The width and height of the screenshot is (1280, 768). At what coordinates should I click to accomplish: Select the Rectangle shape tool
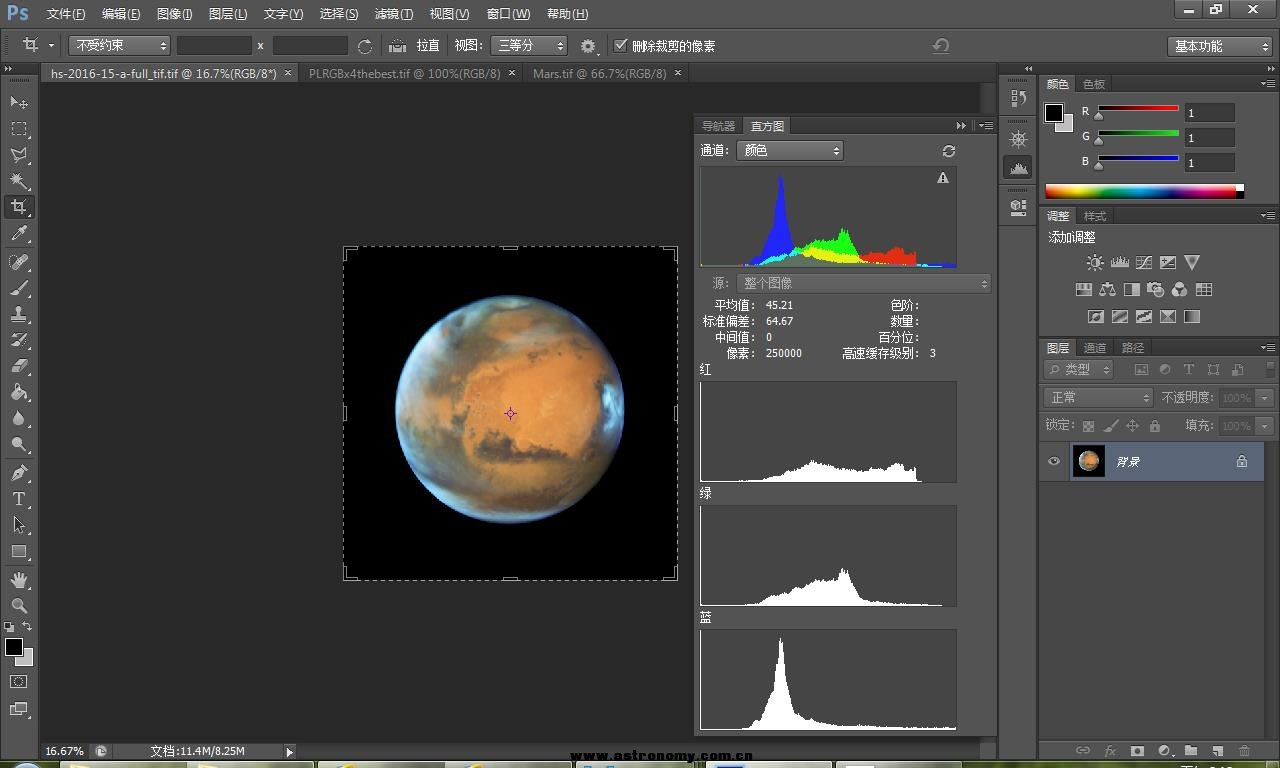(x=19, y=551)
